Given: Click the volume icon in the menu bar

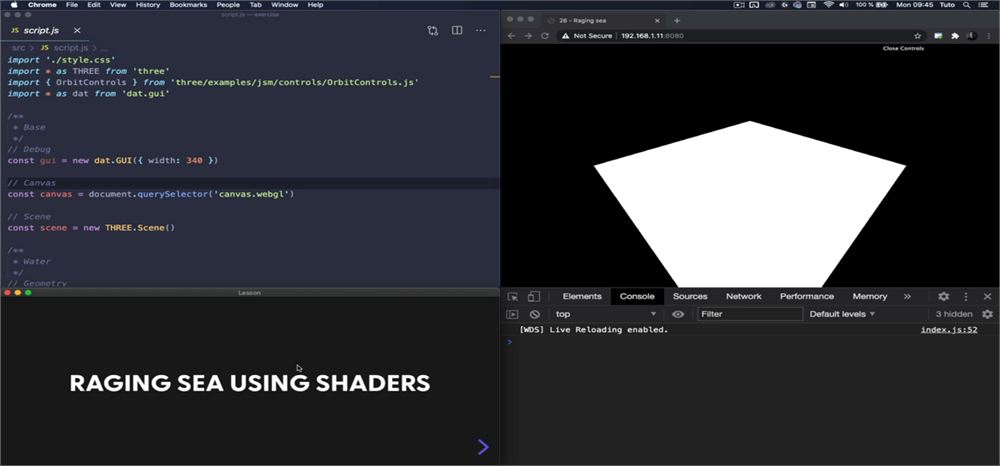Looking at the screenshot, I should (x=844, y=4).
